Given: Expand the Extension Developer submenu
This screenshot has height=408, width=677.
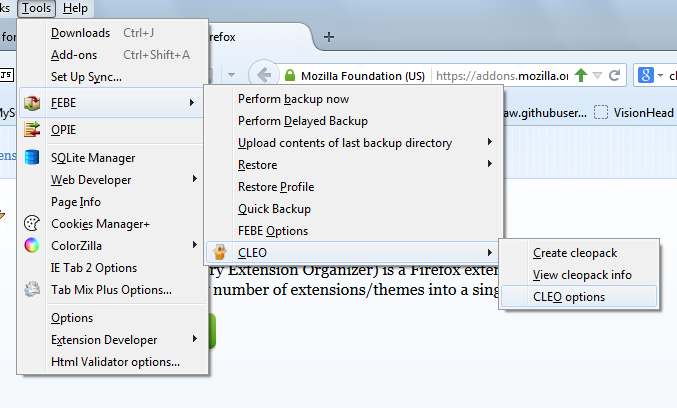Looking at the screenshot, I should coord(112,340).
